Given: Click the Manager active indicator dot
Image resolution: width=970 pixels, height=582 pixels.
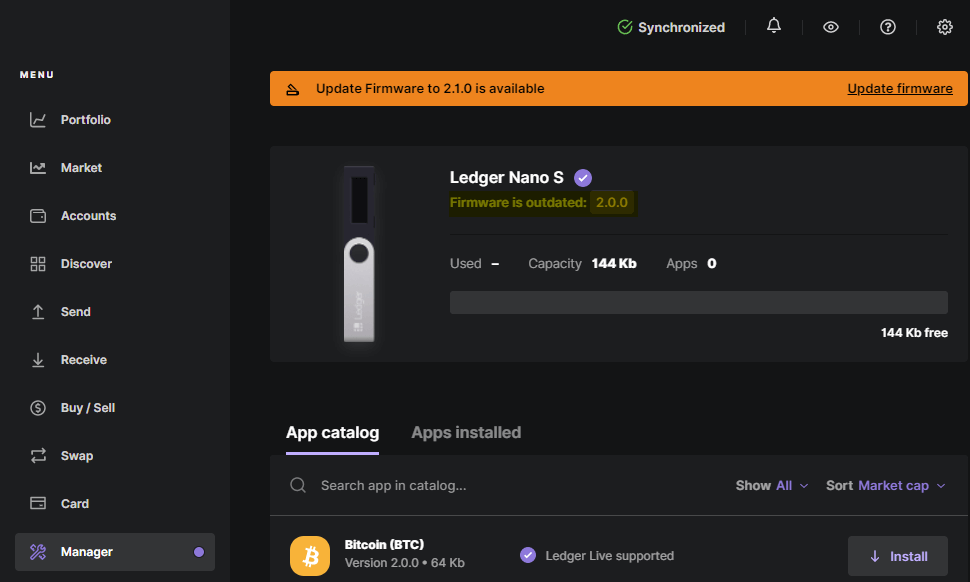Looking at the screenshot, I should coord(198,551).
